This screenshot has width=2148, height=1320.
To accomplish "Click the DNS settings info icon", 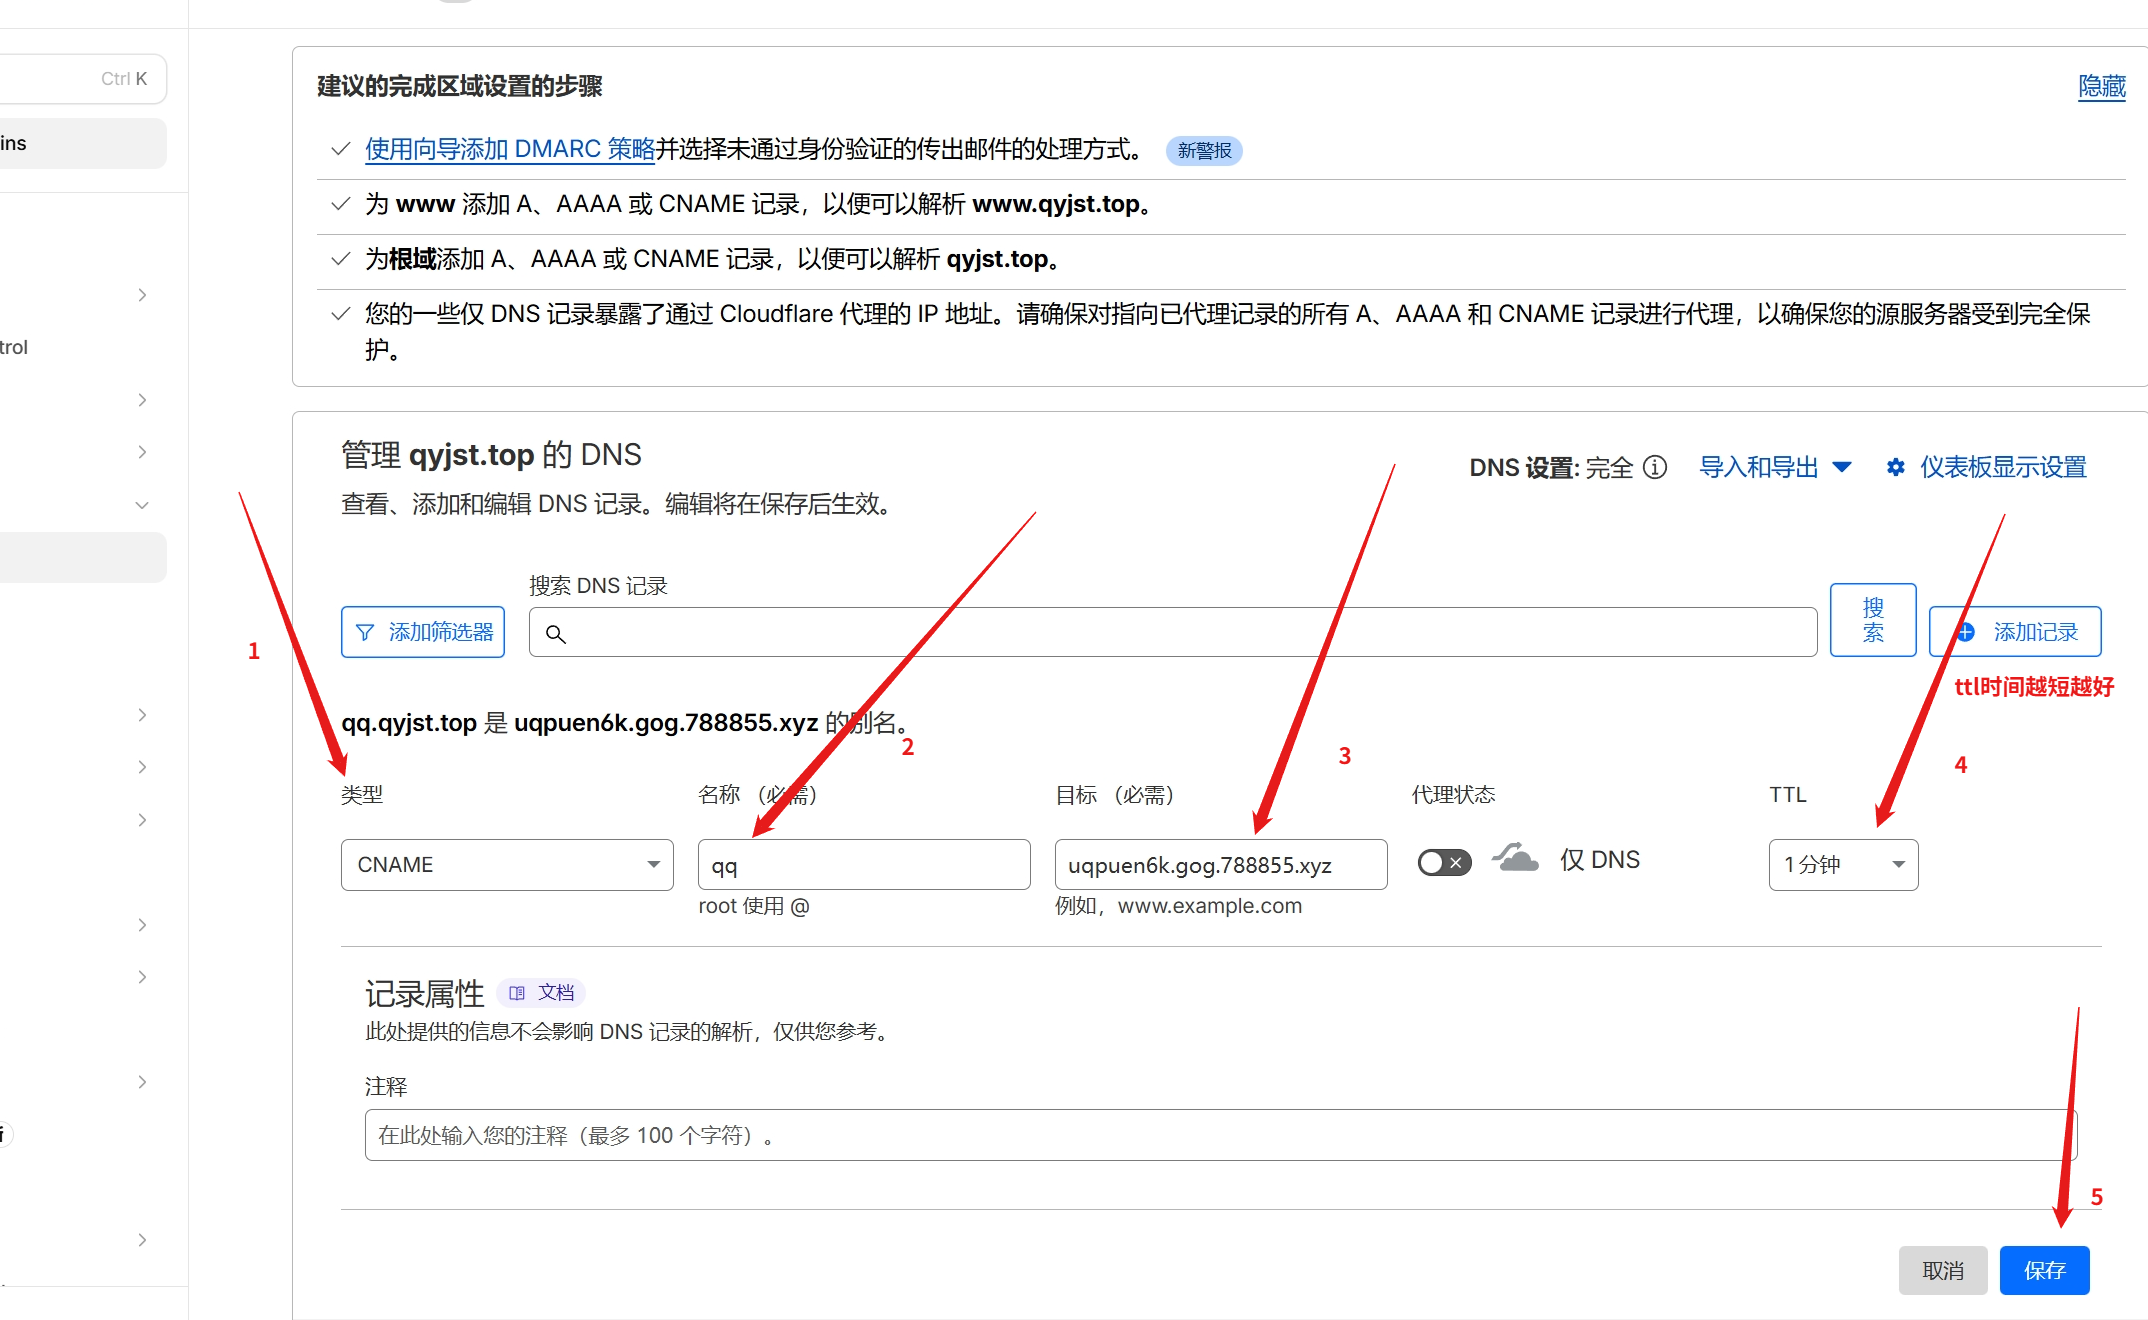I will 1655,467.
